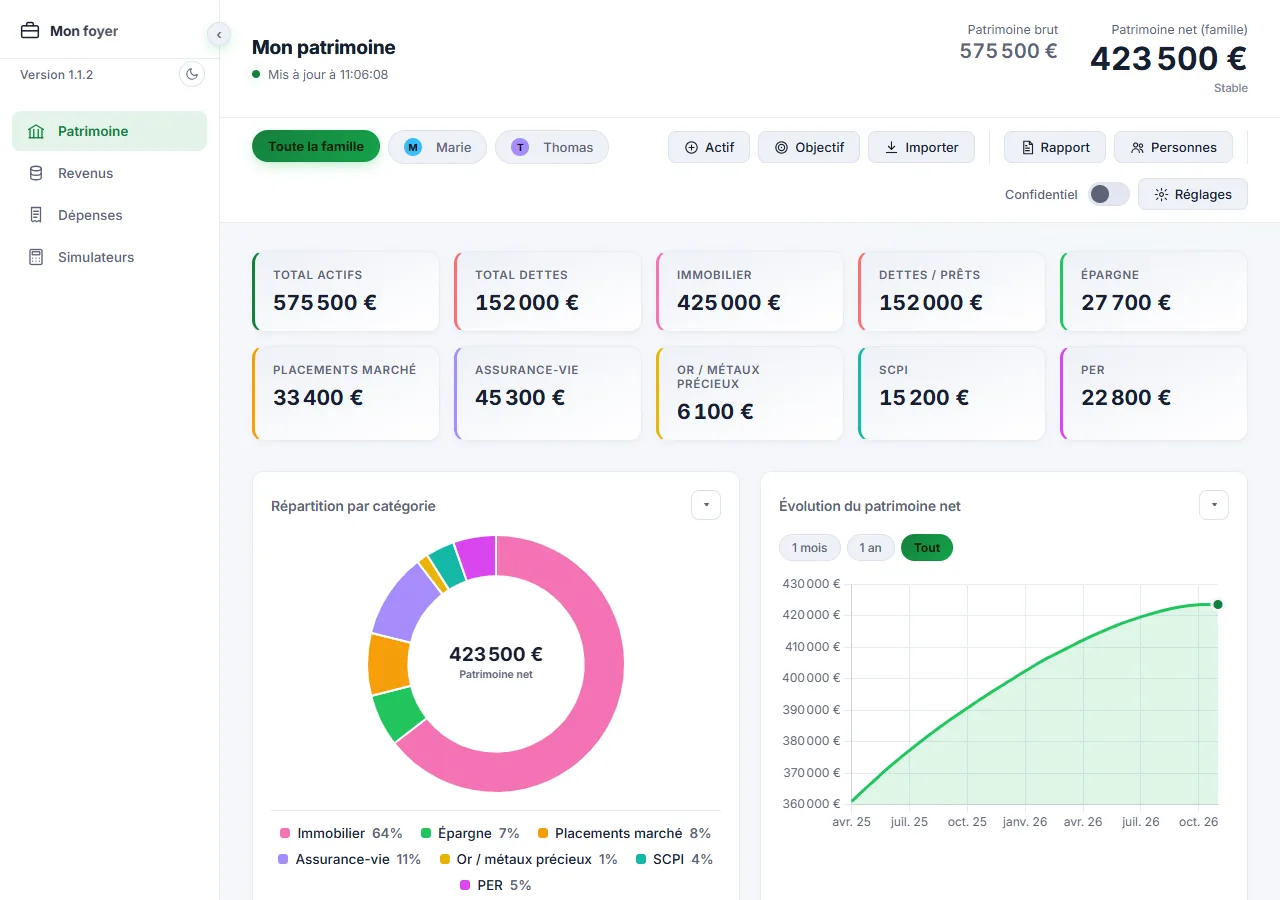This screenshot has width=1280, height=900.
Task: Click the Total dettes card
Action: pyautogui.click(x=547, y=291)
